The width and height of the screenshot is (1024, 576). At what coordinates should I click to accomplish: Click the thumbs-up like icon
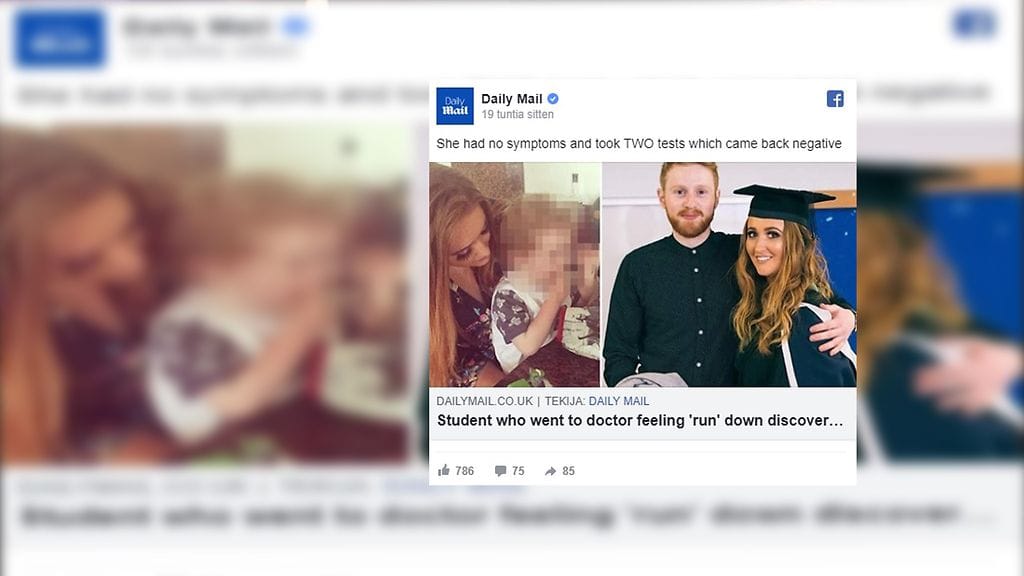click(444, 471)
